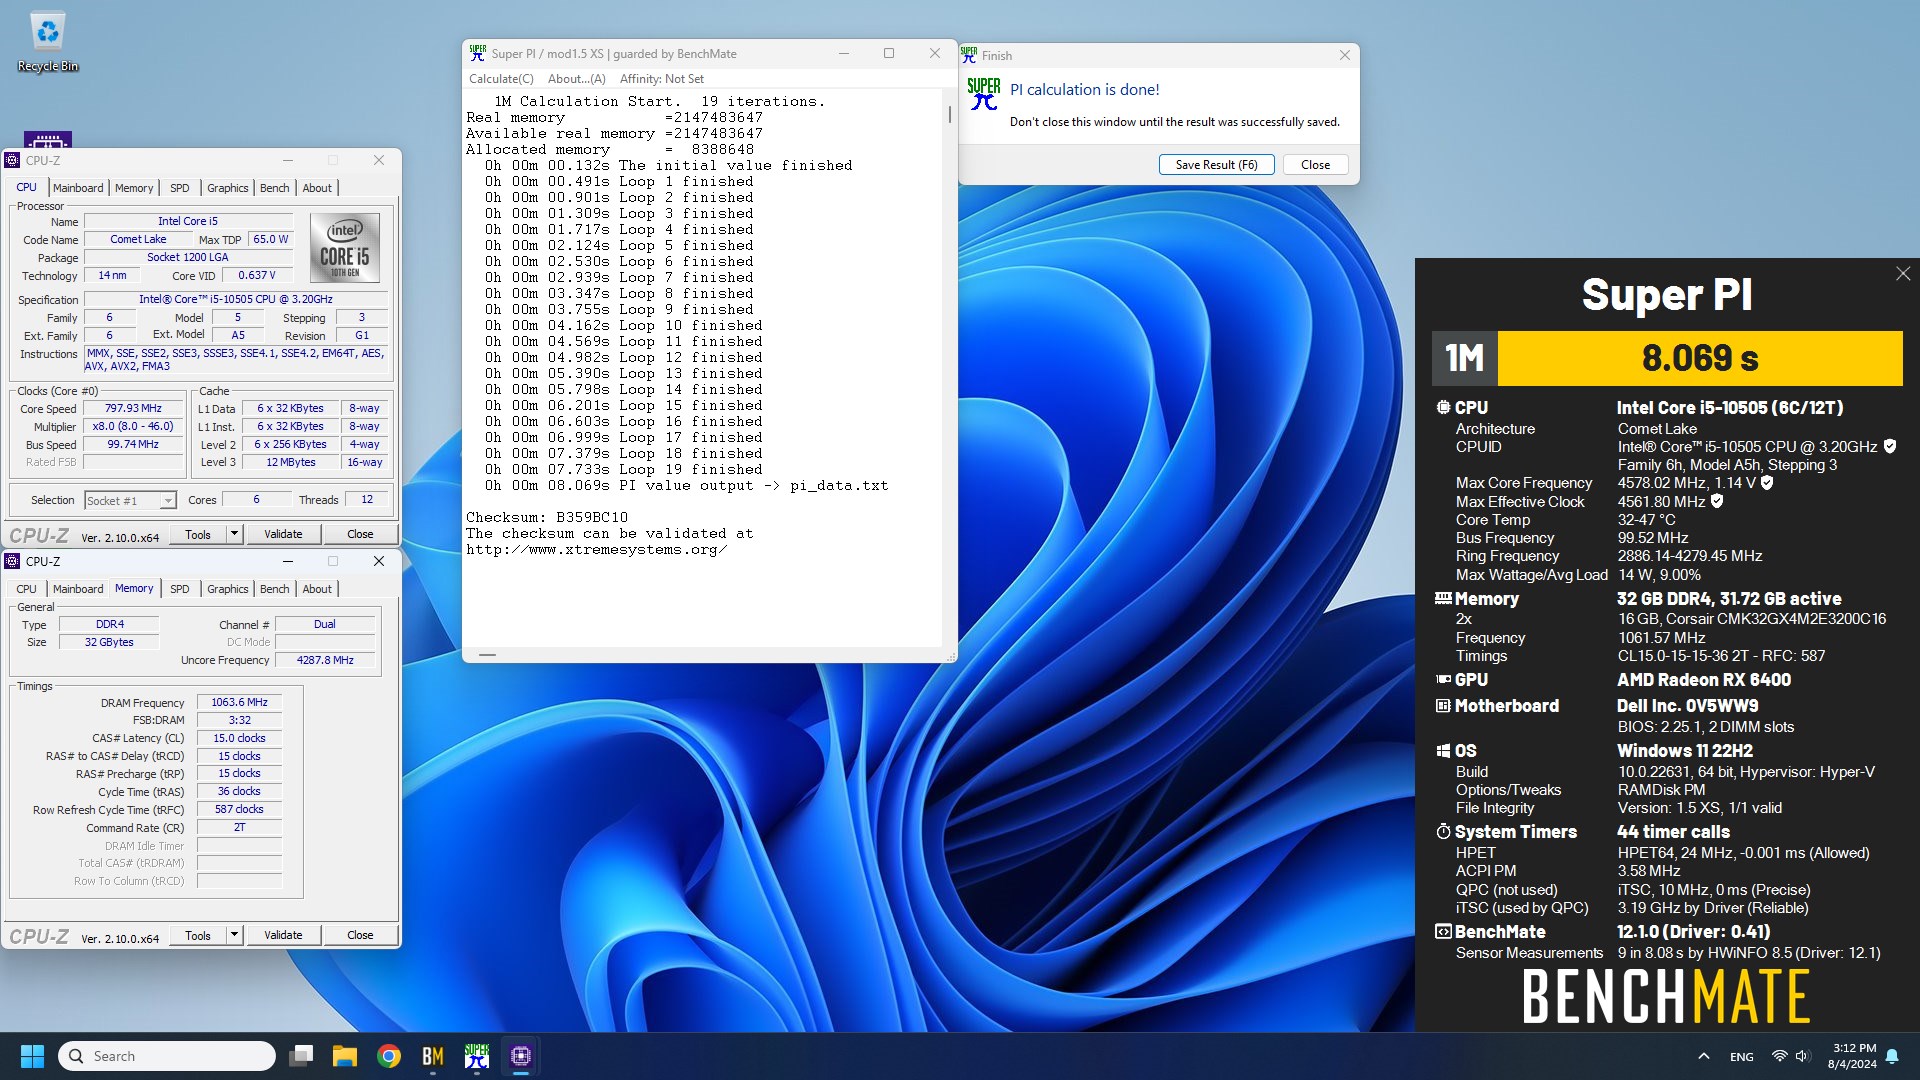Open SPD tab in top CPU-Z window
Screen dimensions: 1920x1080
pos(180,188)
